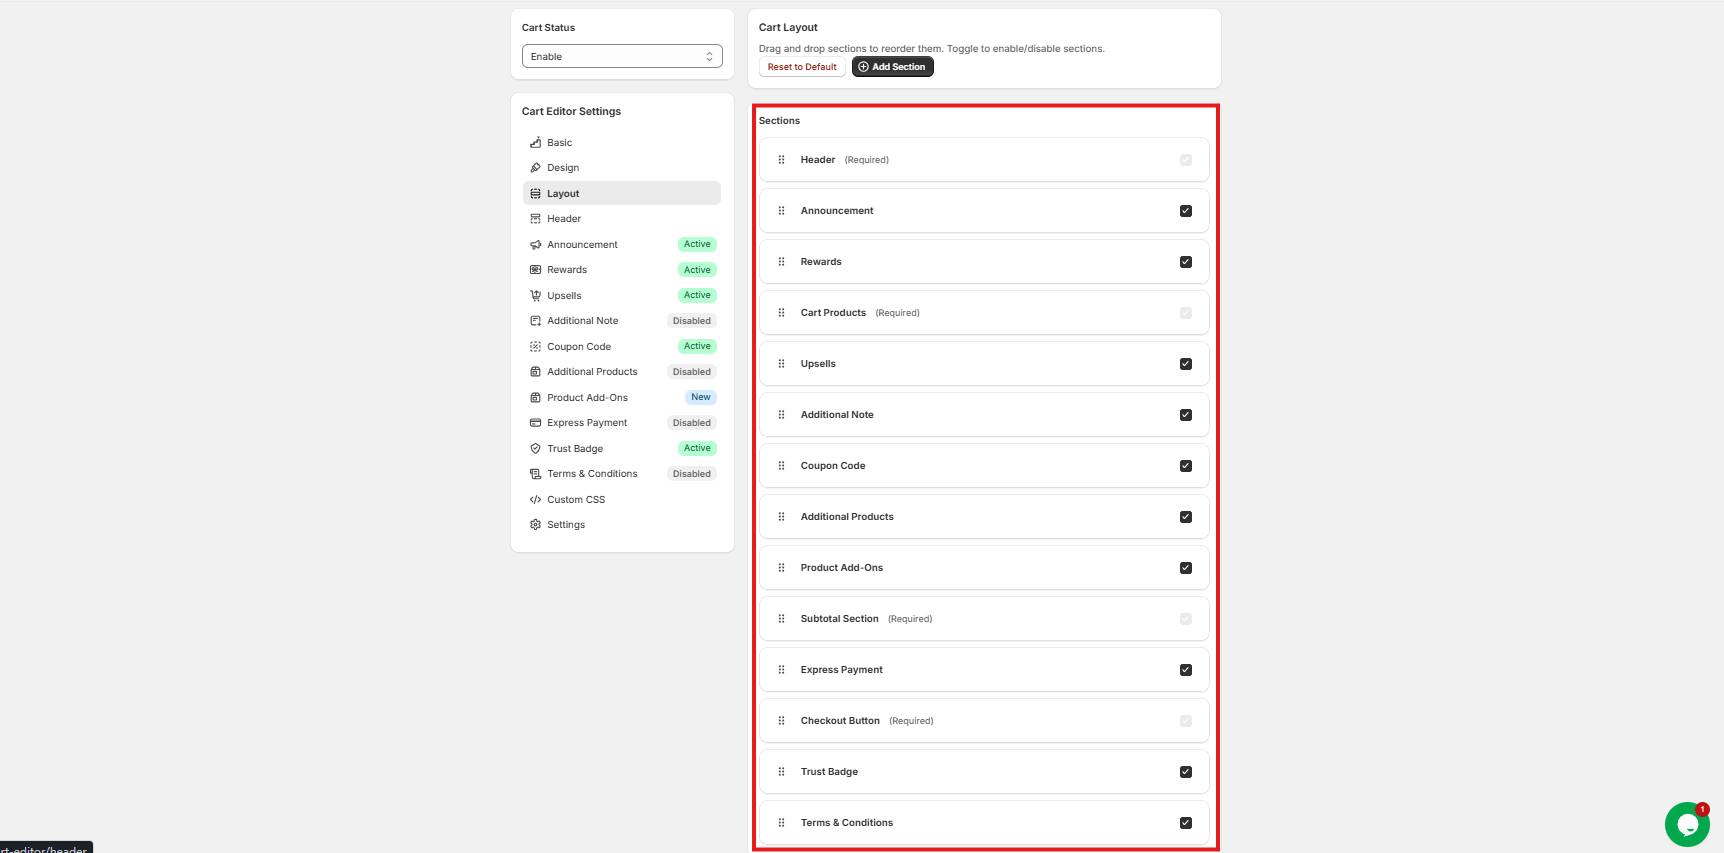Viewport: 1724px width, 853px height.
Task: Open the Cart Status dropdown
Action: coord(621,57)
